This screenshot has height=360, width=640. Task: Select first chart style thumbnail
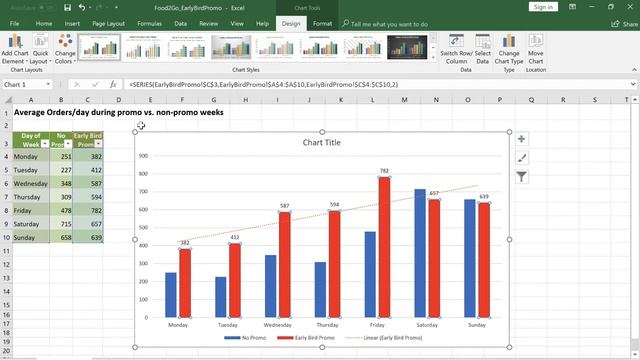(x=99, y=47)
